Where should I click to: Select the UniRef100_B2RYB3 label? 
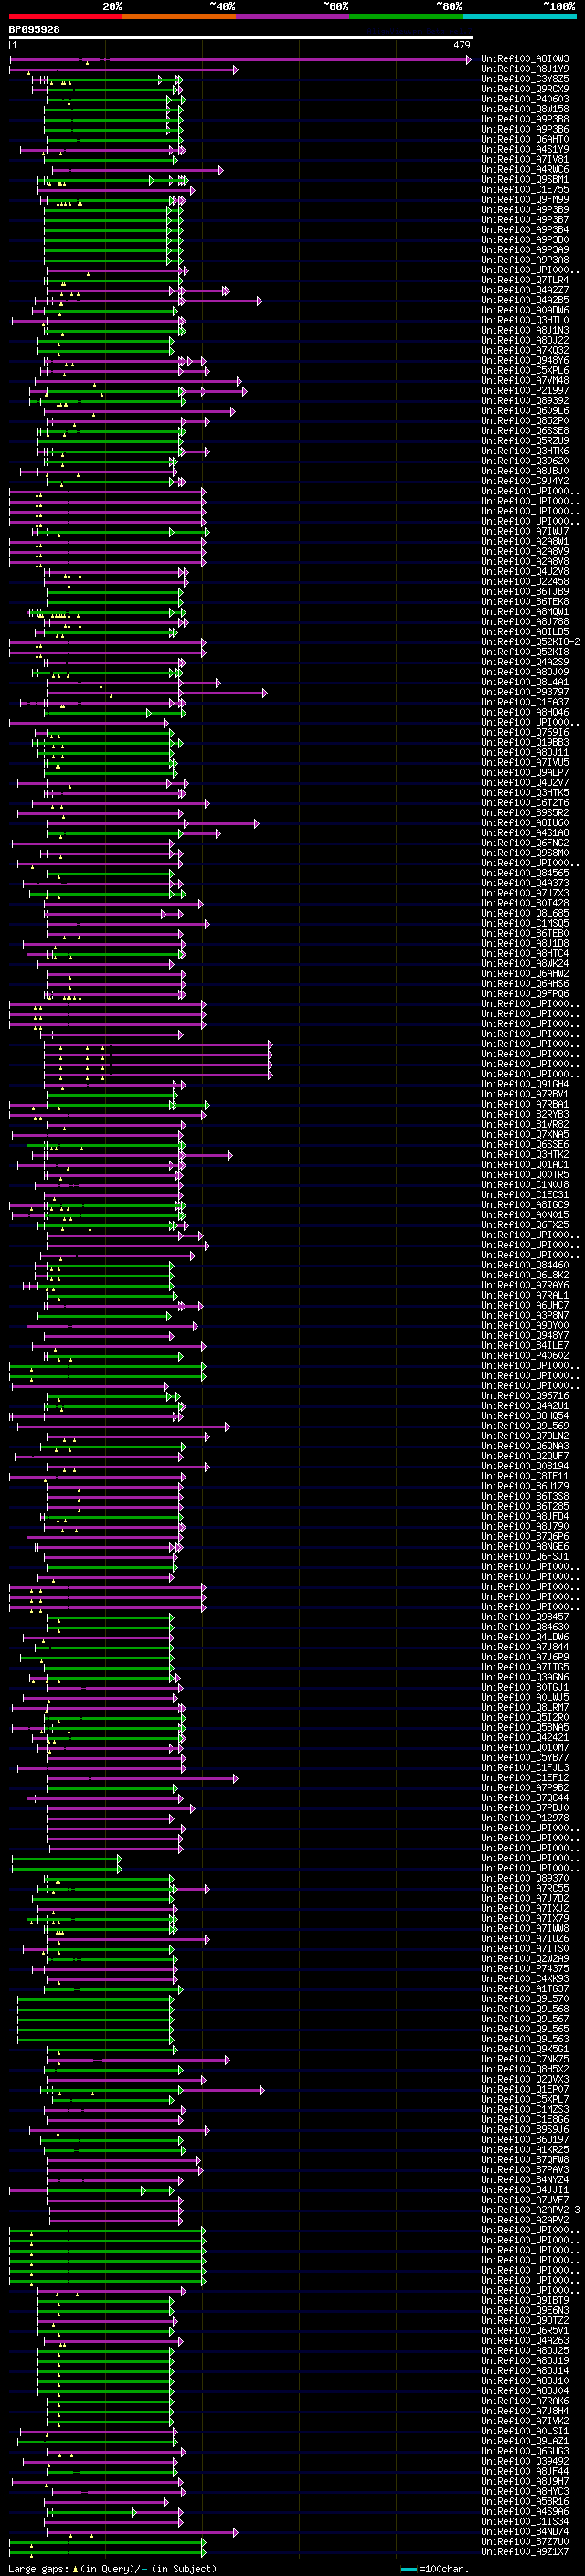point(525,1114)
